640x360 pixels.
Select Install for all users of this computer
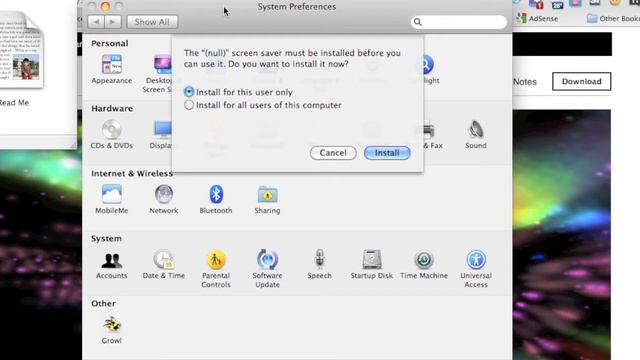pyautogui.click(x=263, y=105)
